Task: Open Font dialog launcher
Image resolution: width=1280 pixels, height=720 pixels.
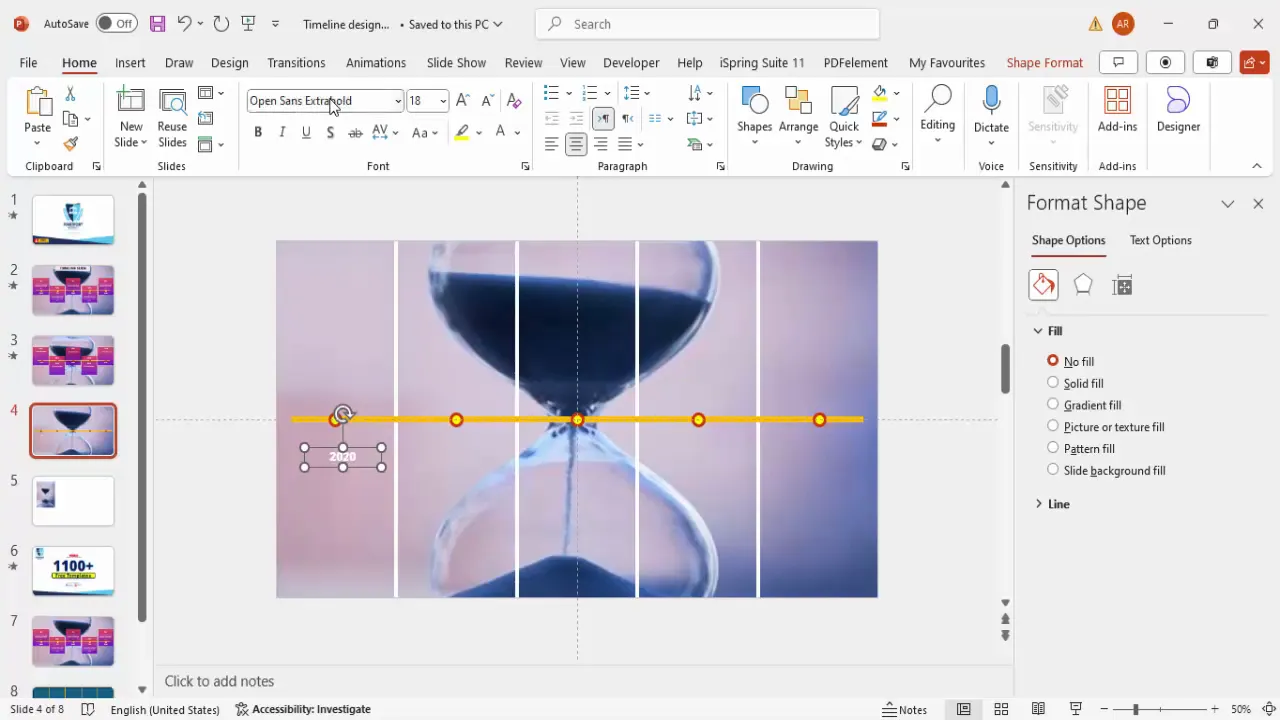Action: [x=525, y=166]
